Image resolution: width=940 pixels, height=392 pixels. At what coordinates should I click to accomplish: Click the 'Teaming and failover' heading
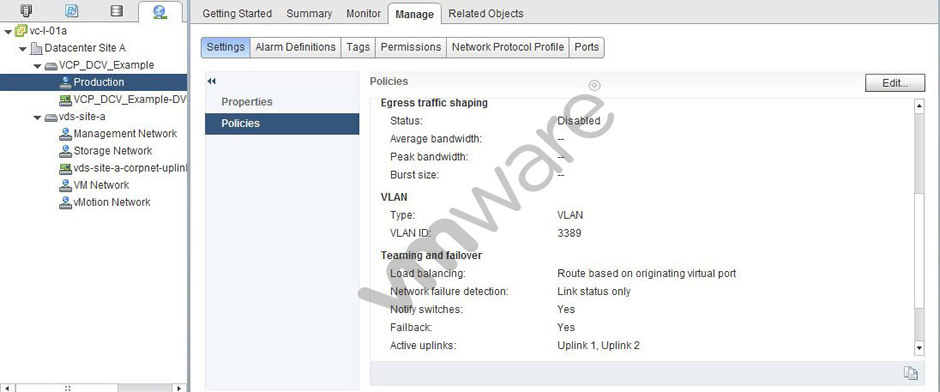click(431, 255)
